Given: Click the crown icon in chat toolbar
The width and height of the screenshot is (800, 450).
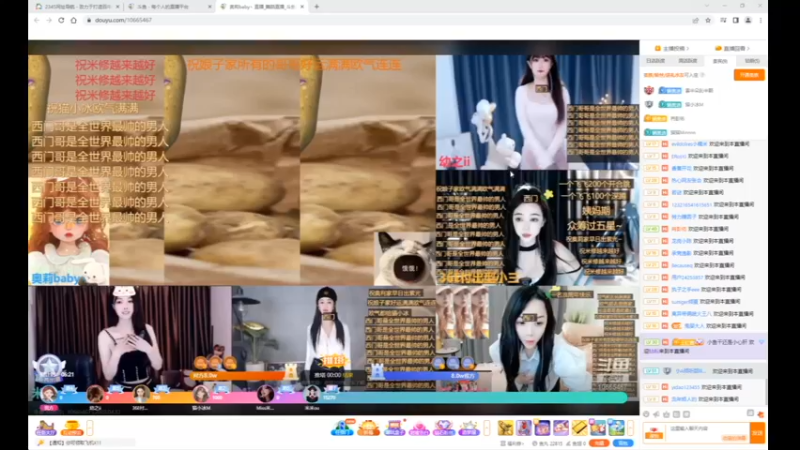Looking at the screenshot, I should (x=666, y=414).
